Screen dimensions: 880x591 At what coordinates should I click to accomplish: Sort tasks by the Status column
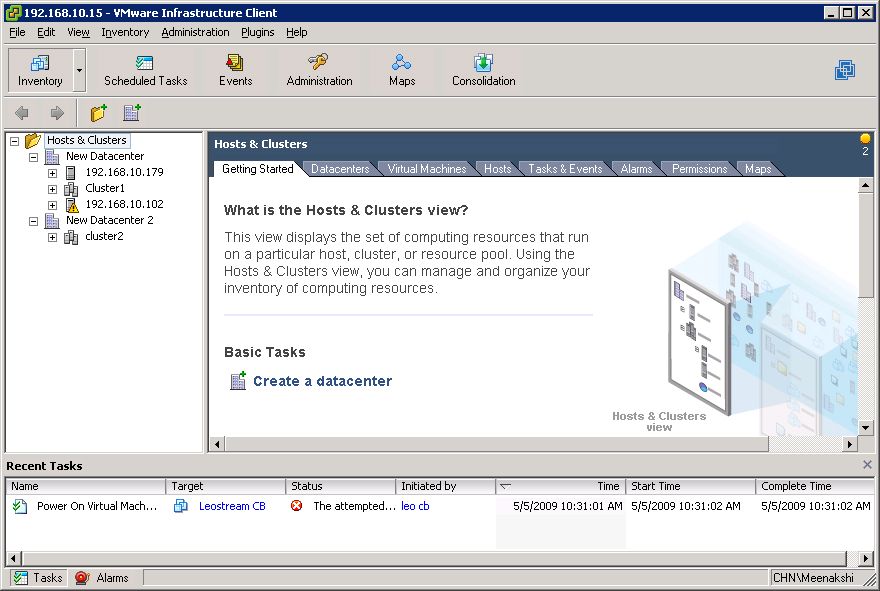click(341, 486)
